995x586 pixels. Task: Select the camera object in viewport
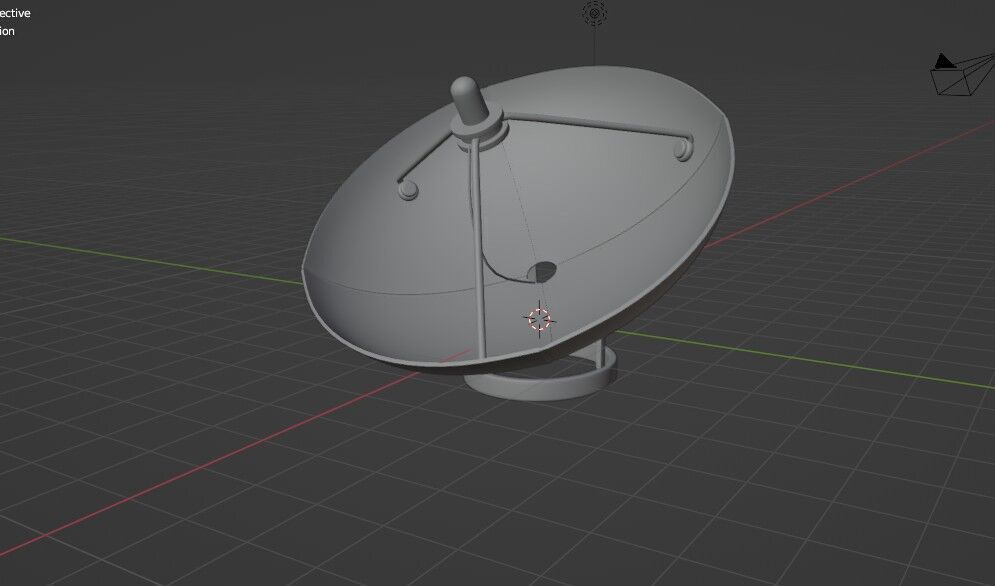(962, 74)
